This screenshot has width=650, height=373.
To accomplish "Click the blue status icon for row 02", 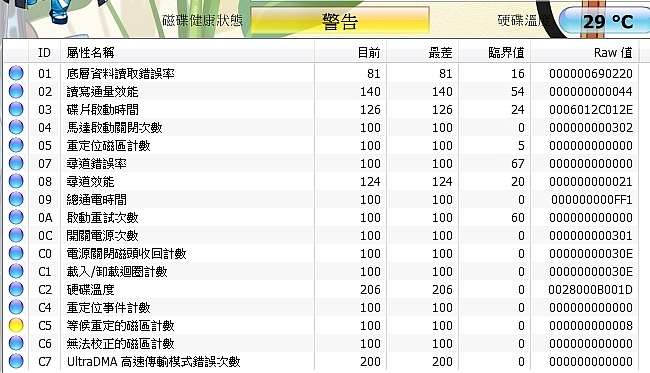I will point(16,91).
